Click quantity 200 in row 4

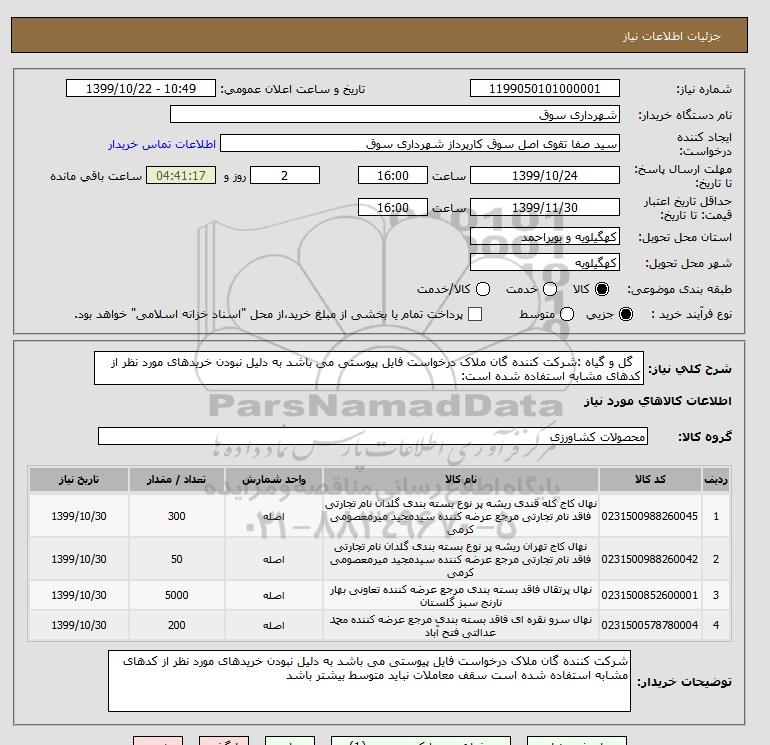[x=177, y=625]
